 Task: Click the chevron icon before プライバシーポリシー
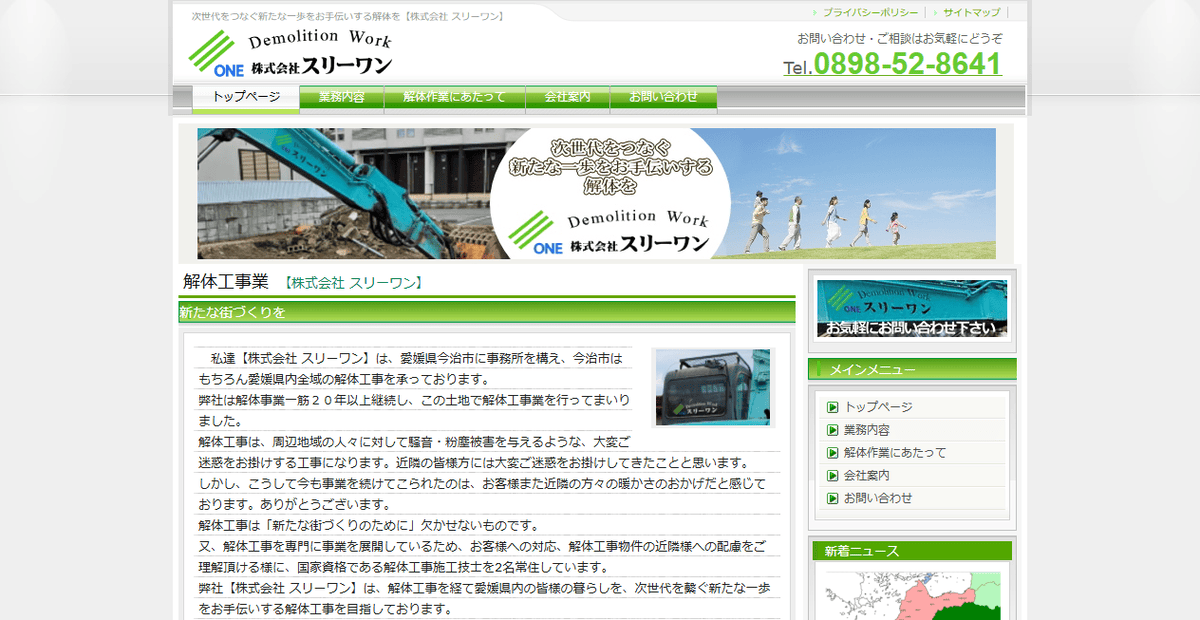pos(814,13)
